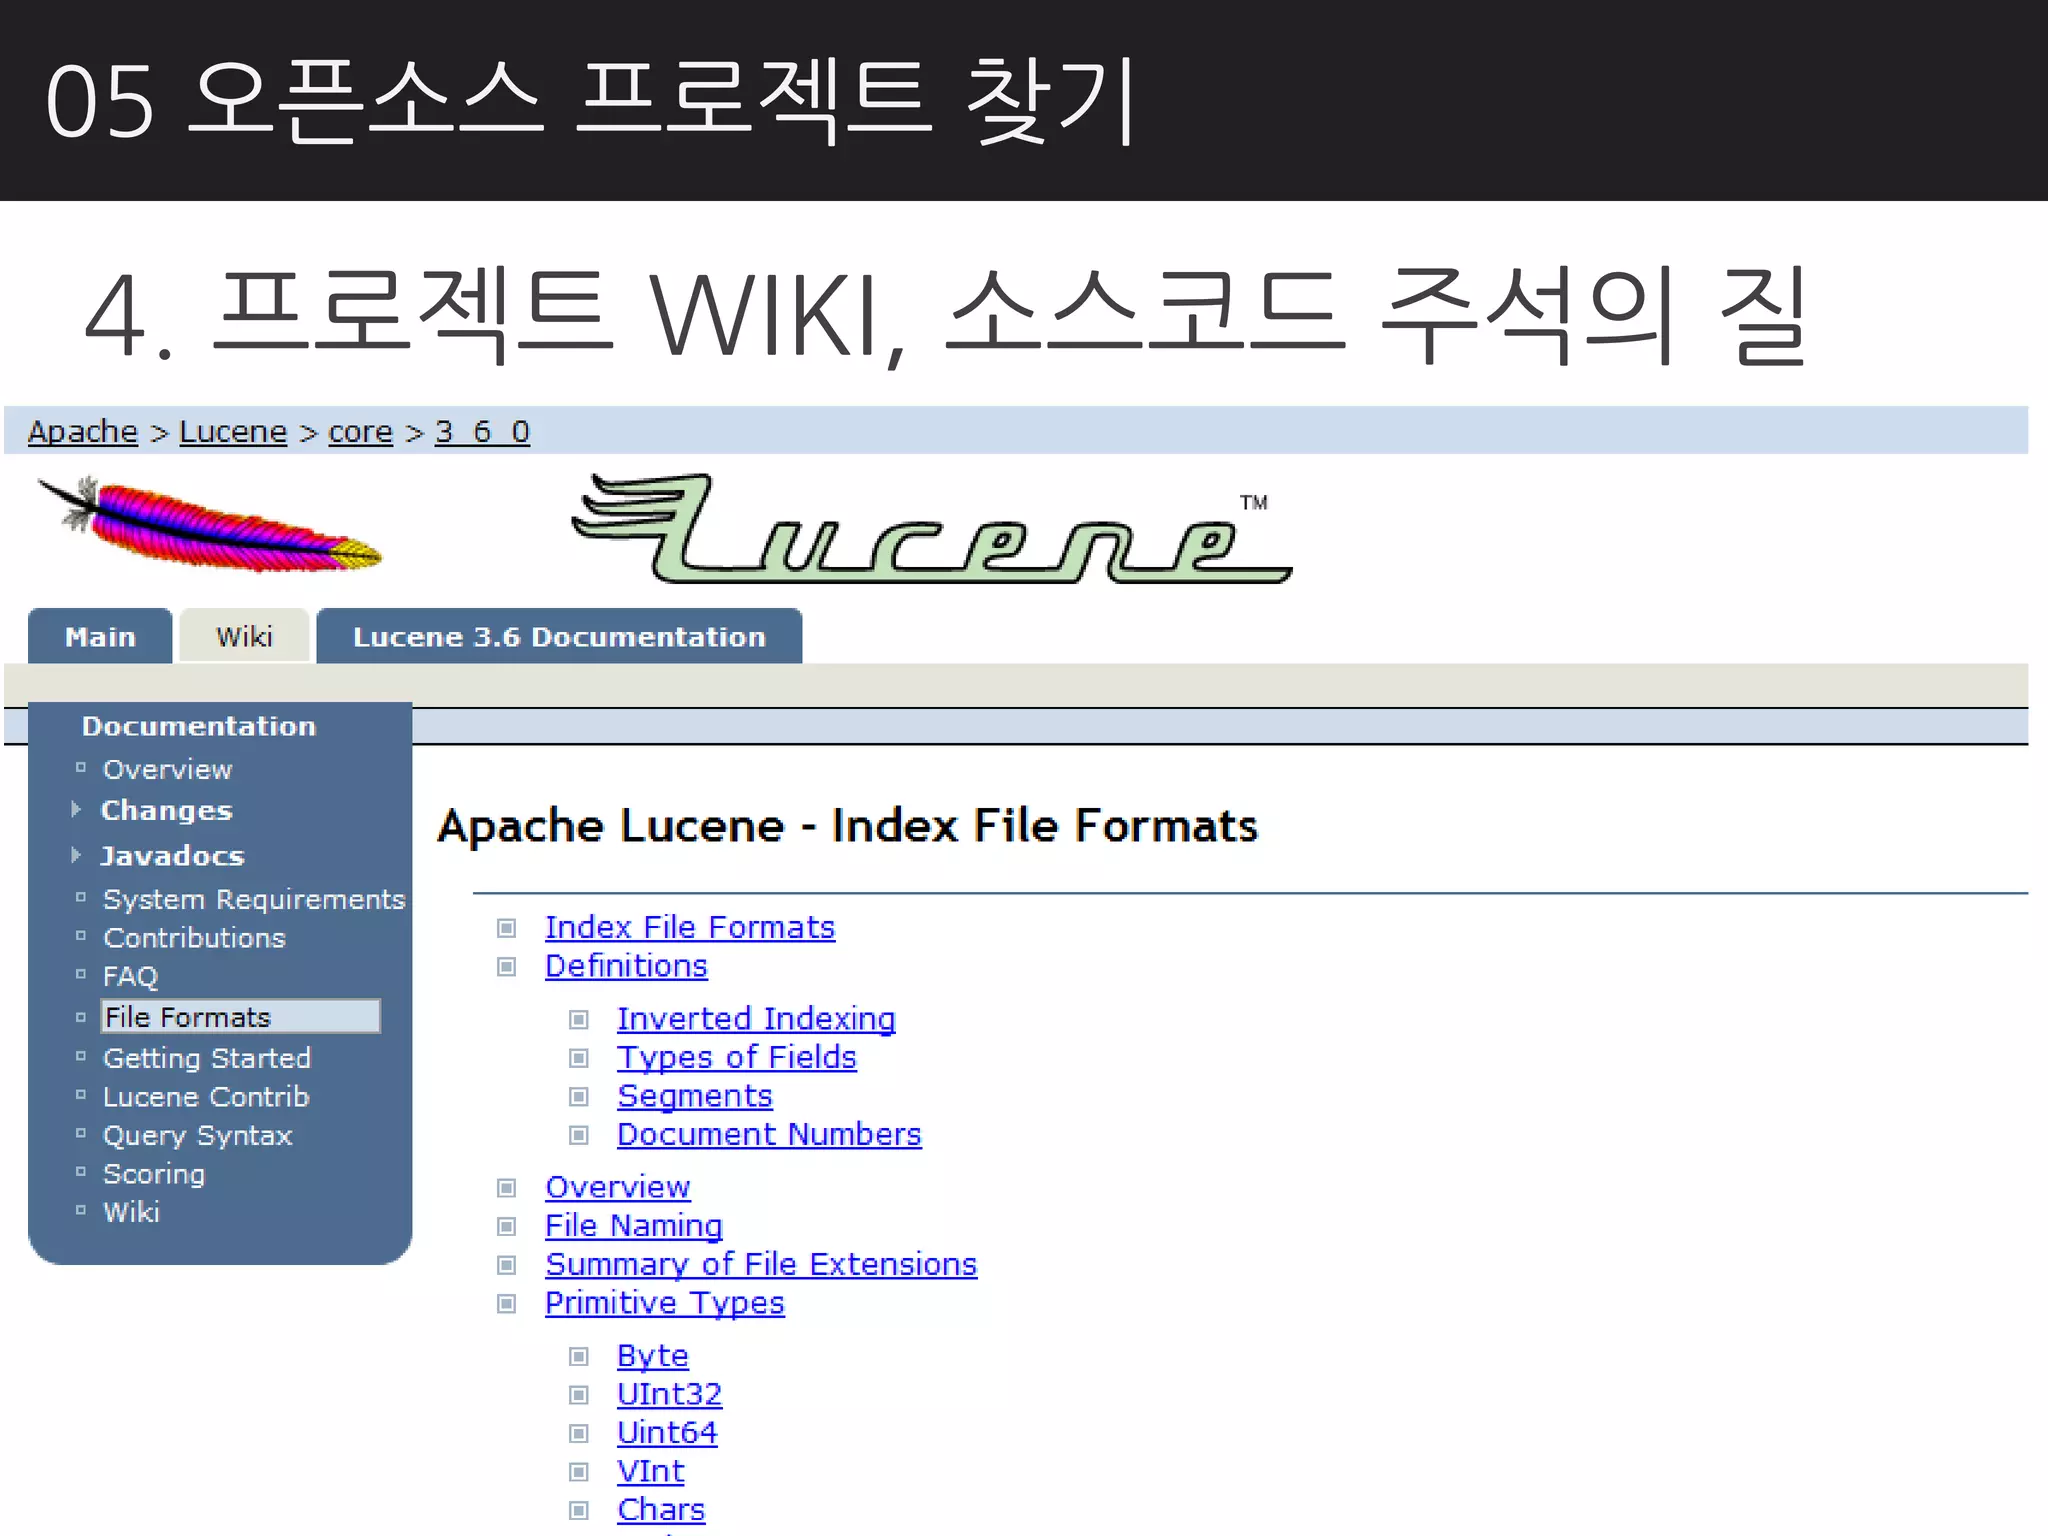Viewport: 2048px width, 1536px height.
Task: Click the Apache Lucene - Index File Formats heading
Action: pos(848,826)
